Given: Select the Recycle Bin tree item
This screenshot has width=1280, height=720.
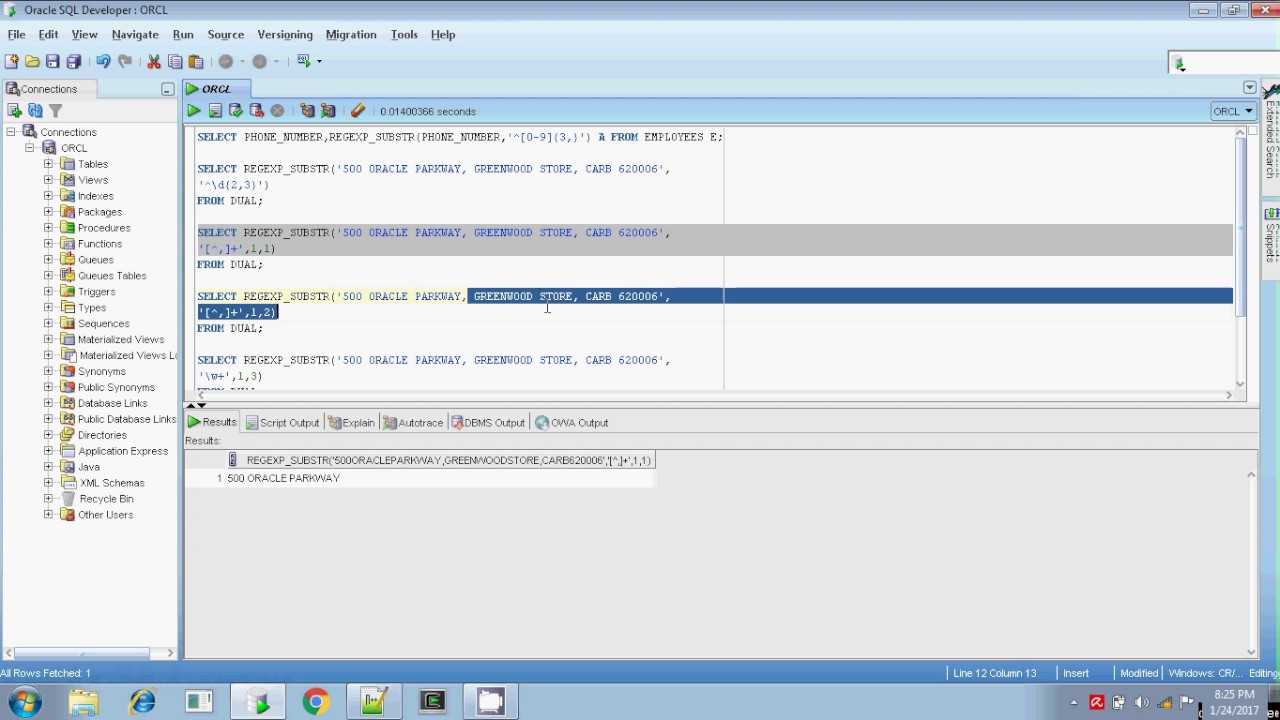Looking at the screenshot, I should click(106, 499).
